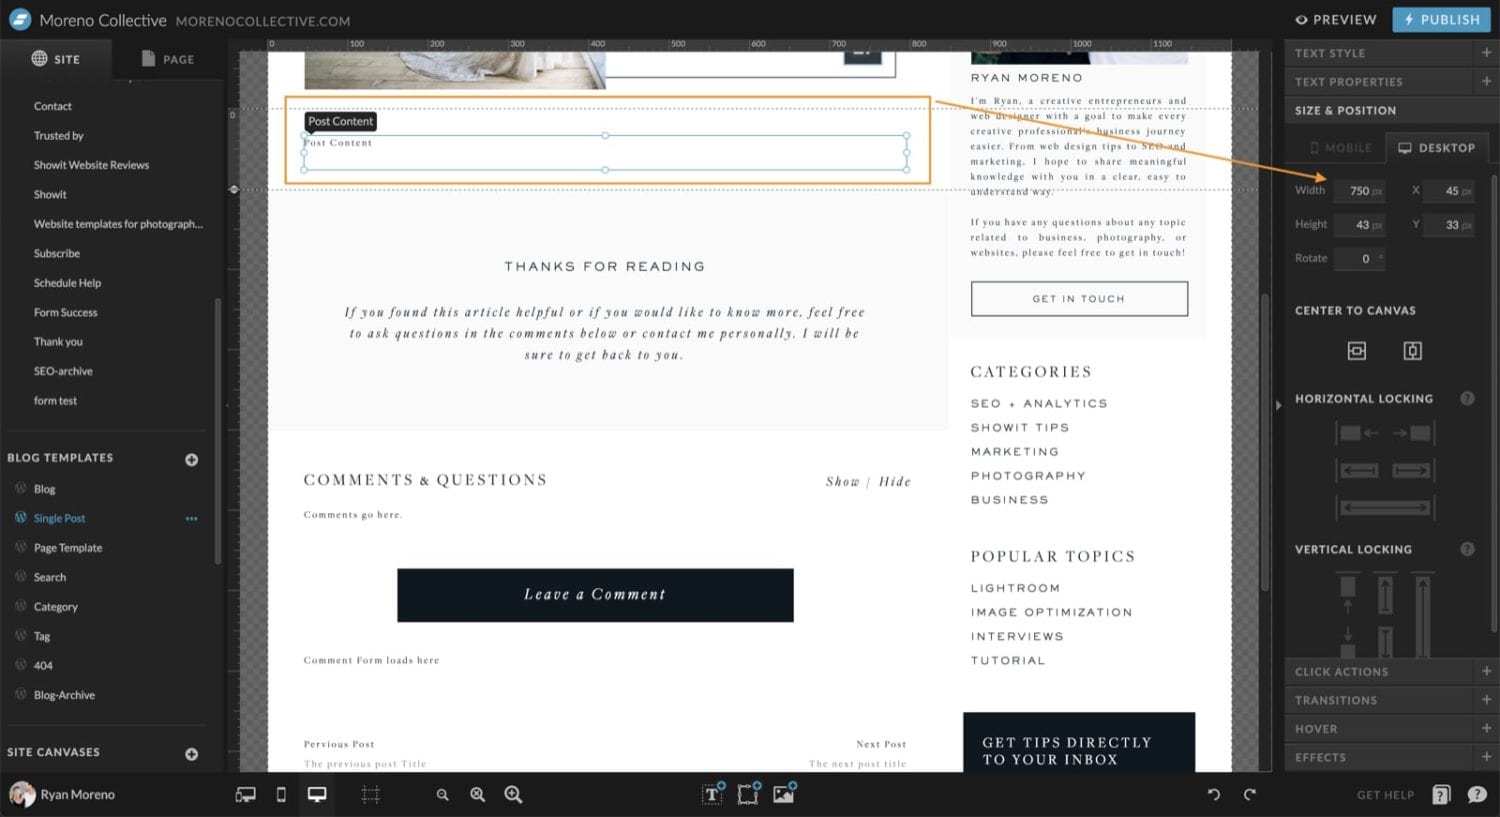Viewport: 1500px width, 817px height.
Task: Publish the website
Action: 1441,19
